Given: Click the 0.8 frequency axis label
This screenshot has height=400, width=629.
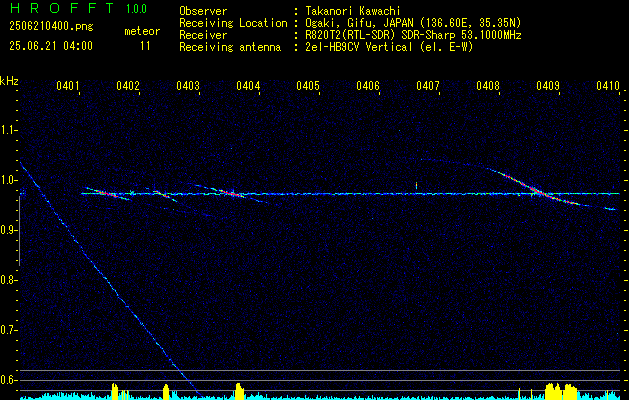Looking at the screenshot, I should [x=8, y=280].
